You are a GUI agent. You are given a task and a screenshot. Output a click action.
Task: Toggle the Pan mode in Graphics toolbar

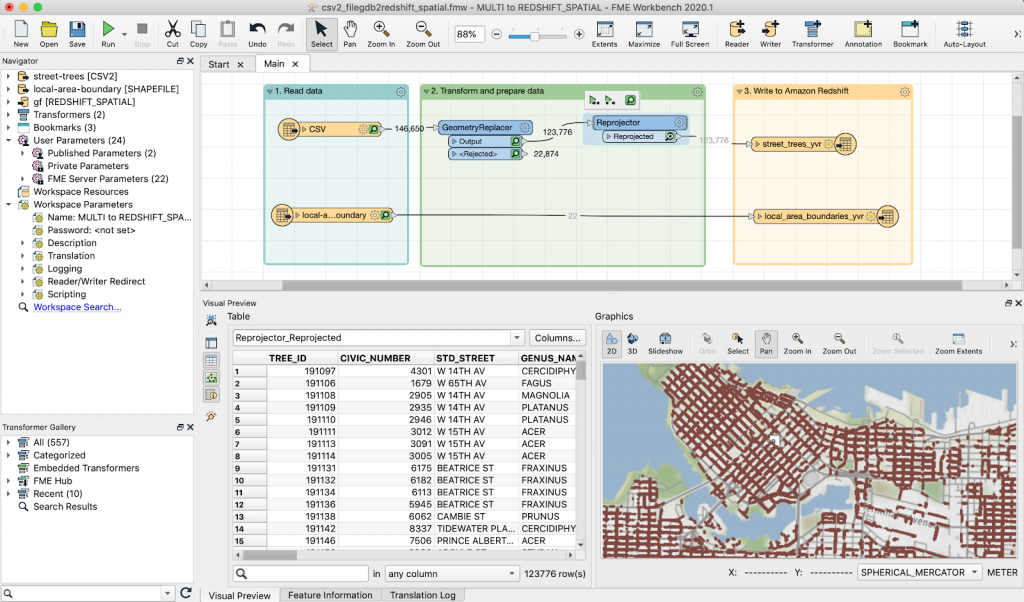tap(766, 343)
